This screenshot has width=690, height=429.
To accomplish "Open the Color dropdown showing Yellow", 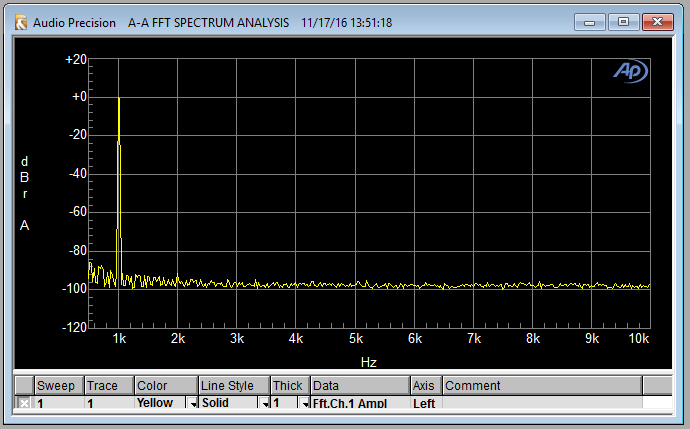I will click(192, 403).
